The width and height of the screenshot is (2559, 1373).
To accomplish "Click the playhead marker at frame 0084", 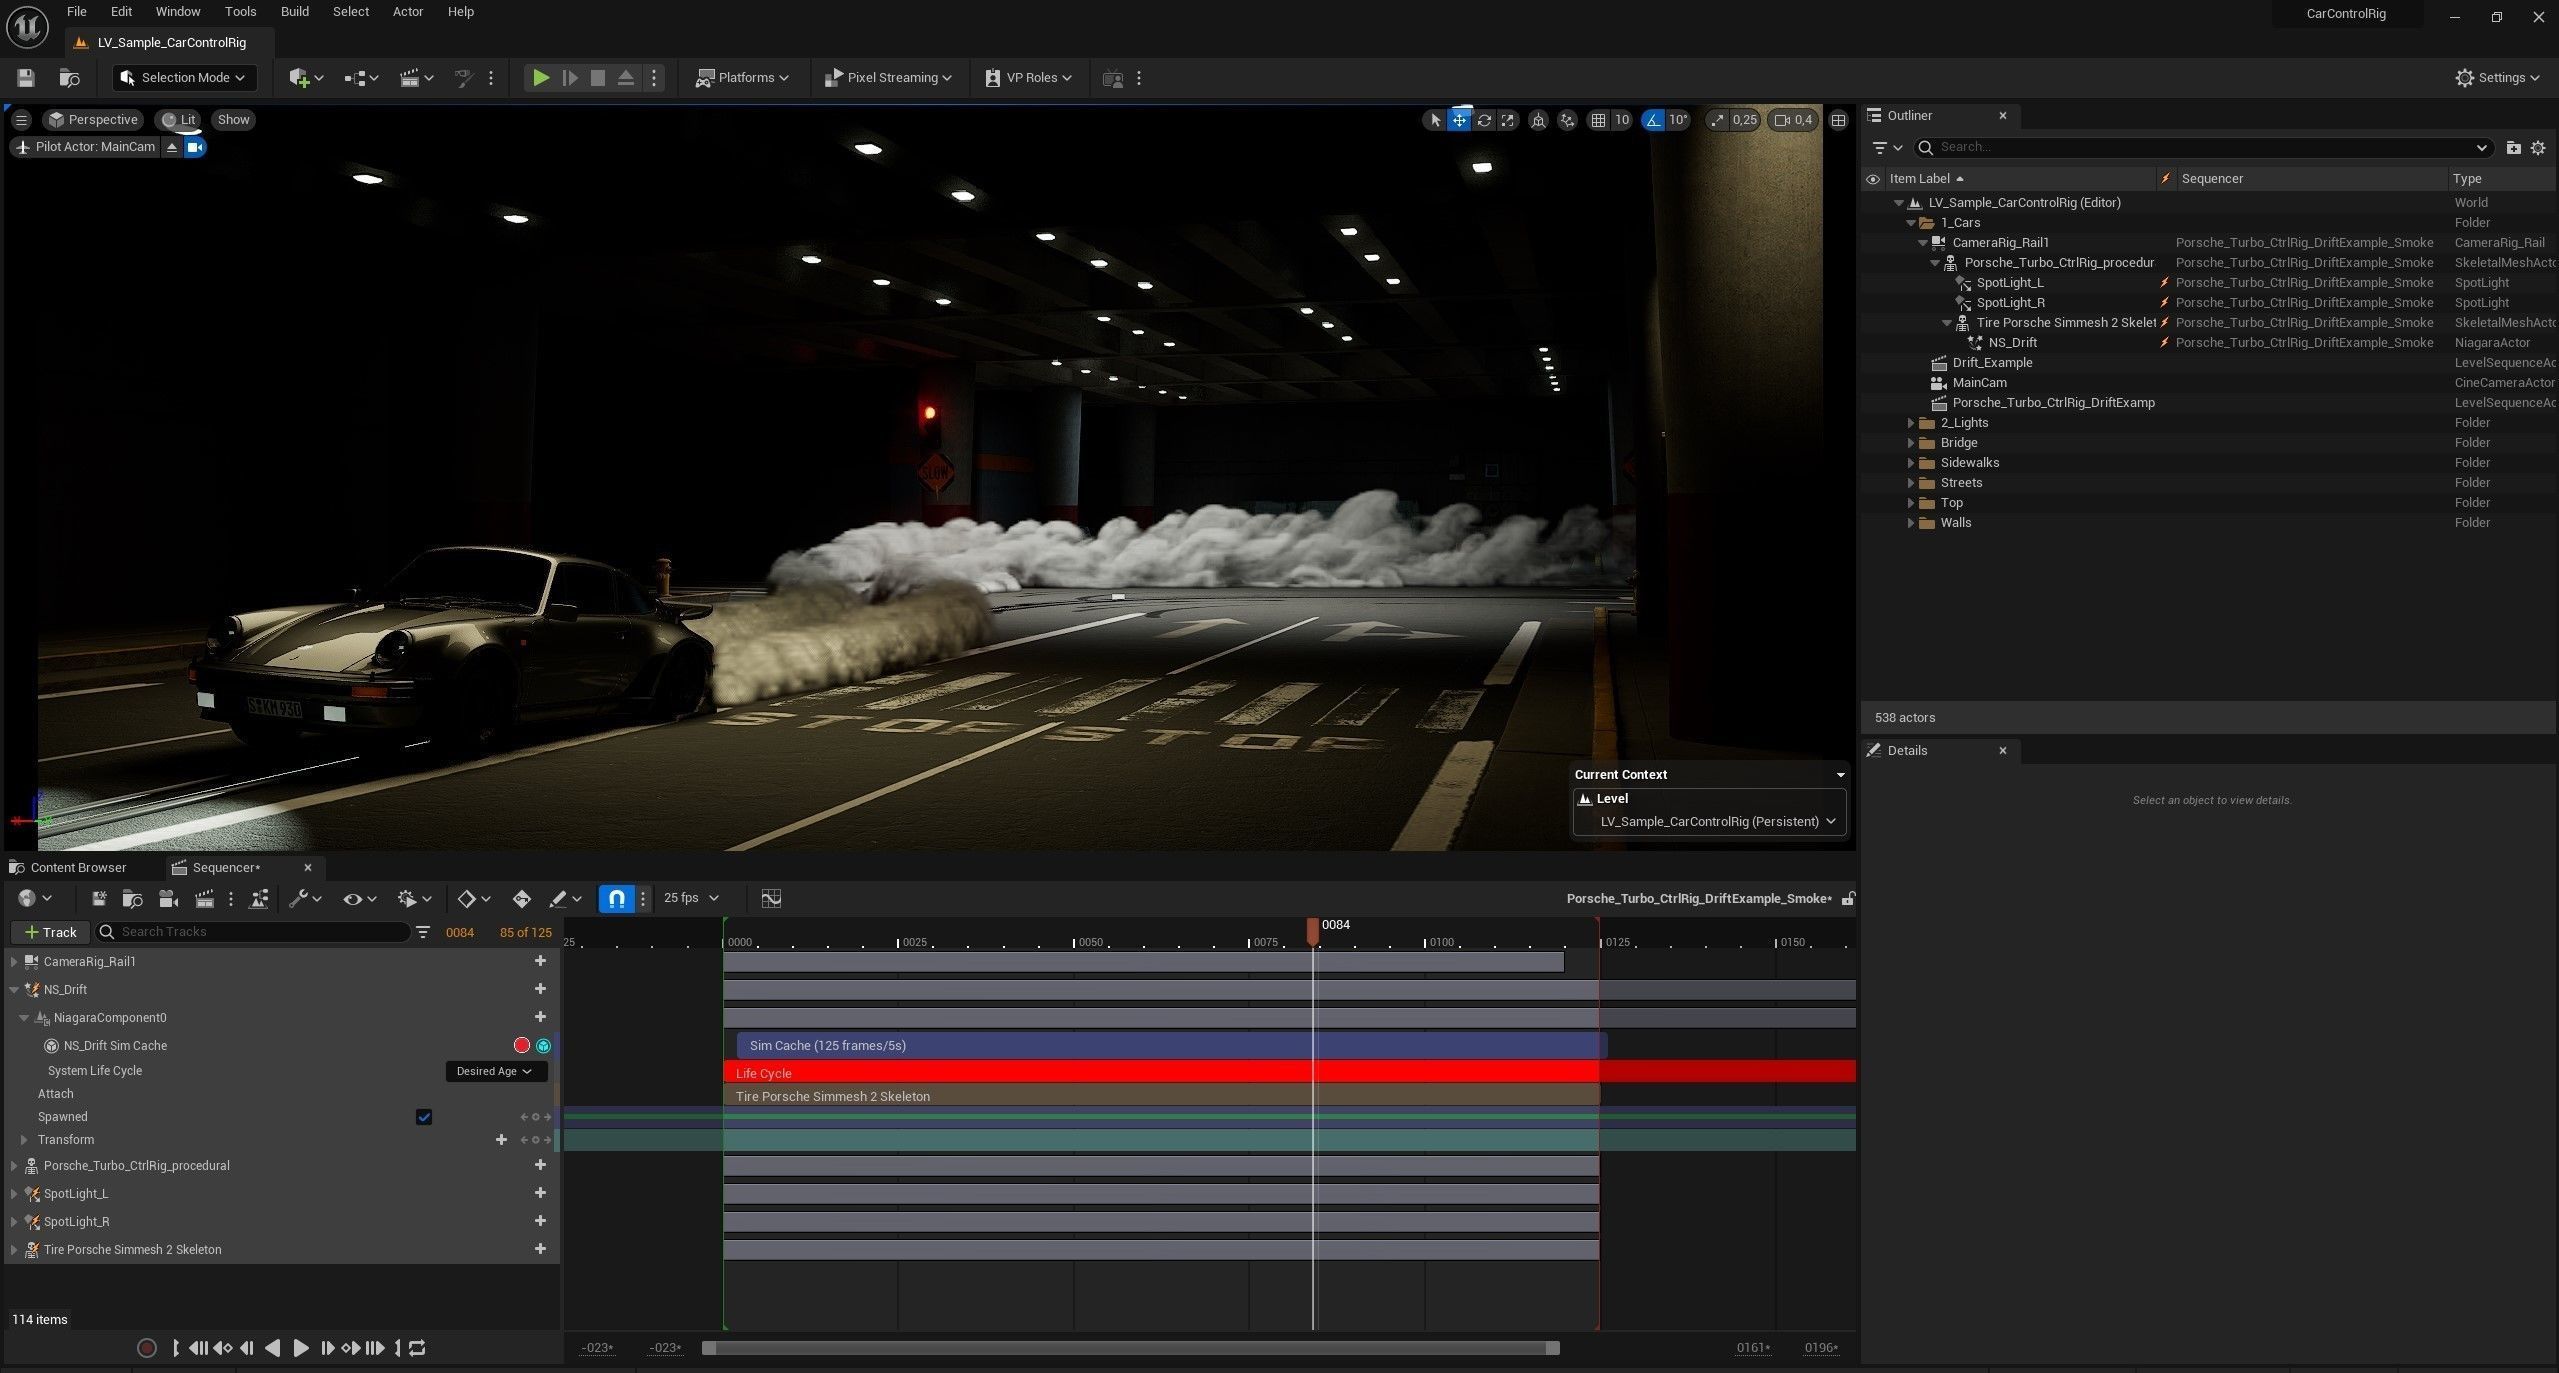I will click(x=1313, y=931).
